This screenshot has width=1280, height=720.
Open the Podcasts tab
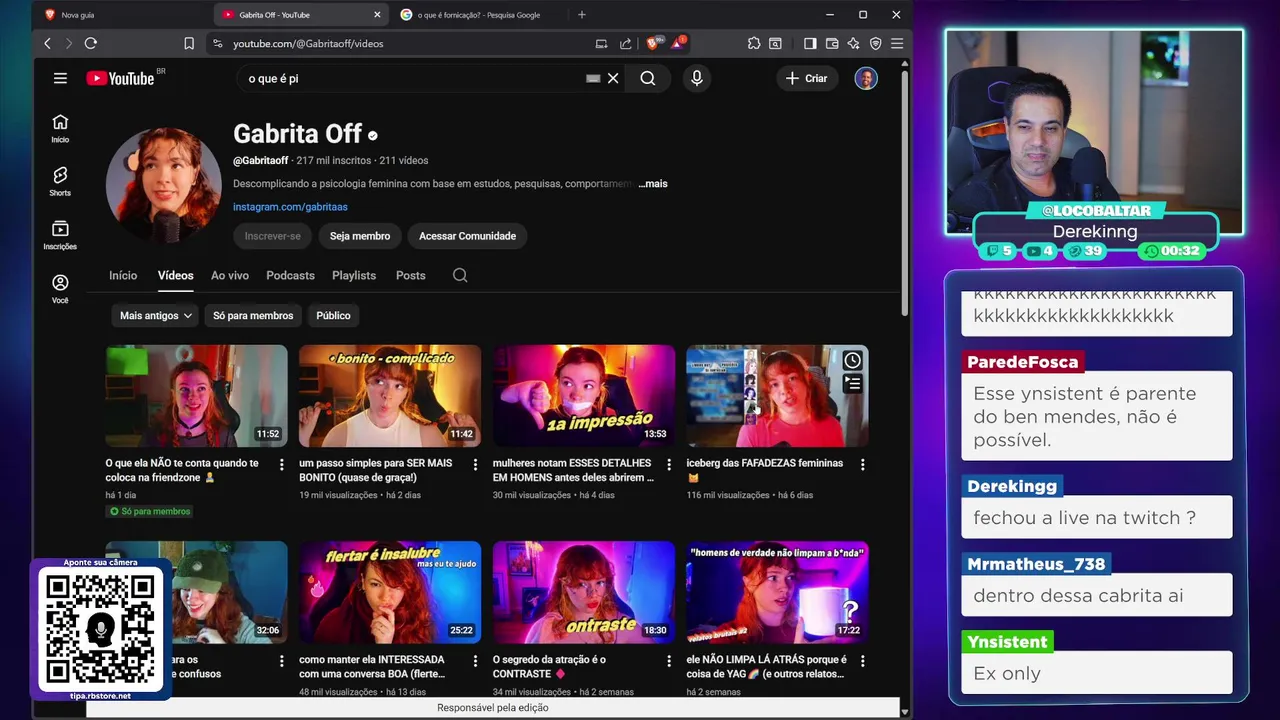point(290,275)
